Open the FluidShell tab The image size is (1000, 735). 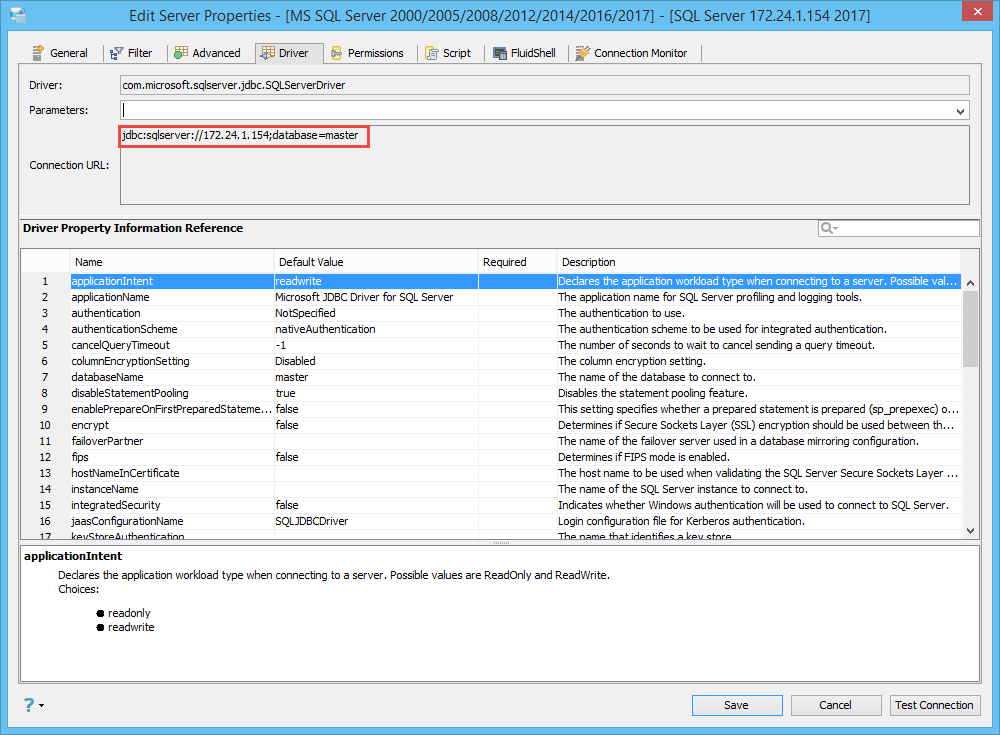pos(525,53)
